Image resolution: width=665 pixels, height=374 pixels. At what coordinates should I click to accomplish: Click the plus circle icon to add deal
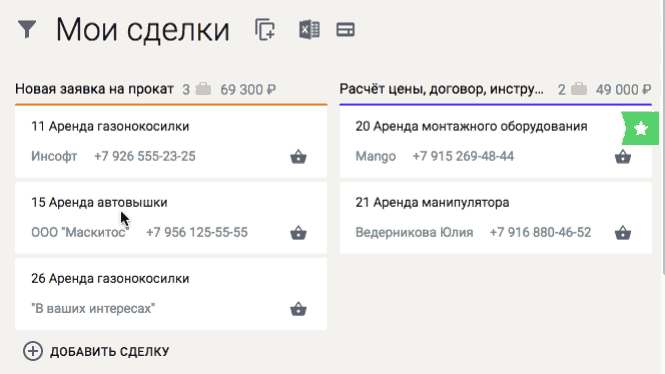[x=33, y=351]
